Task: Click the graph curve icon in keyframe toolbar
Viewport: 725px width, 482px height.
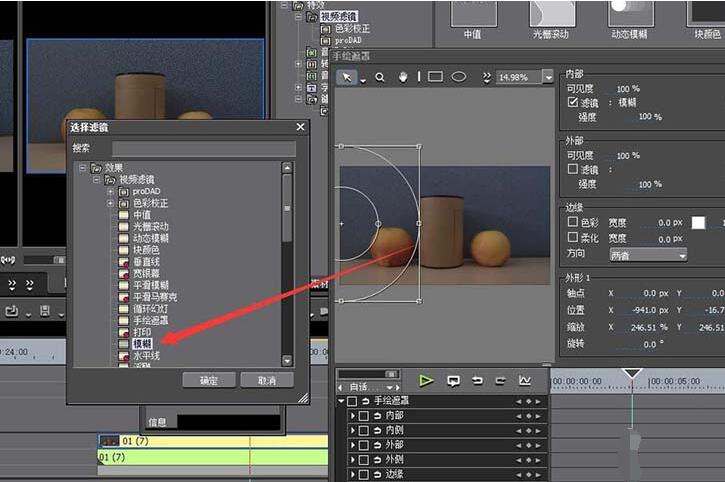Action: coord(524,380)
